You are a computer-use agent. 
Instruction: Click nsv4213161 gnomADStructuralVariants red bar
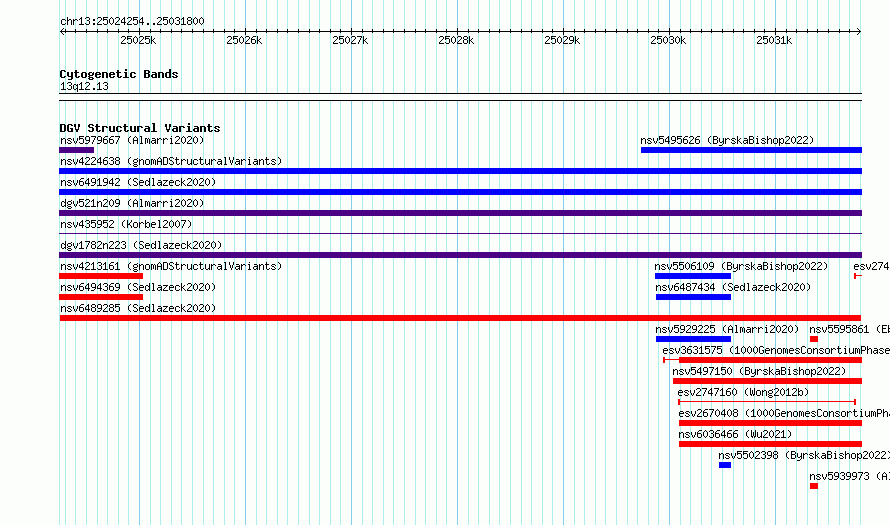[101, 276]
